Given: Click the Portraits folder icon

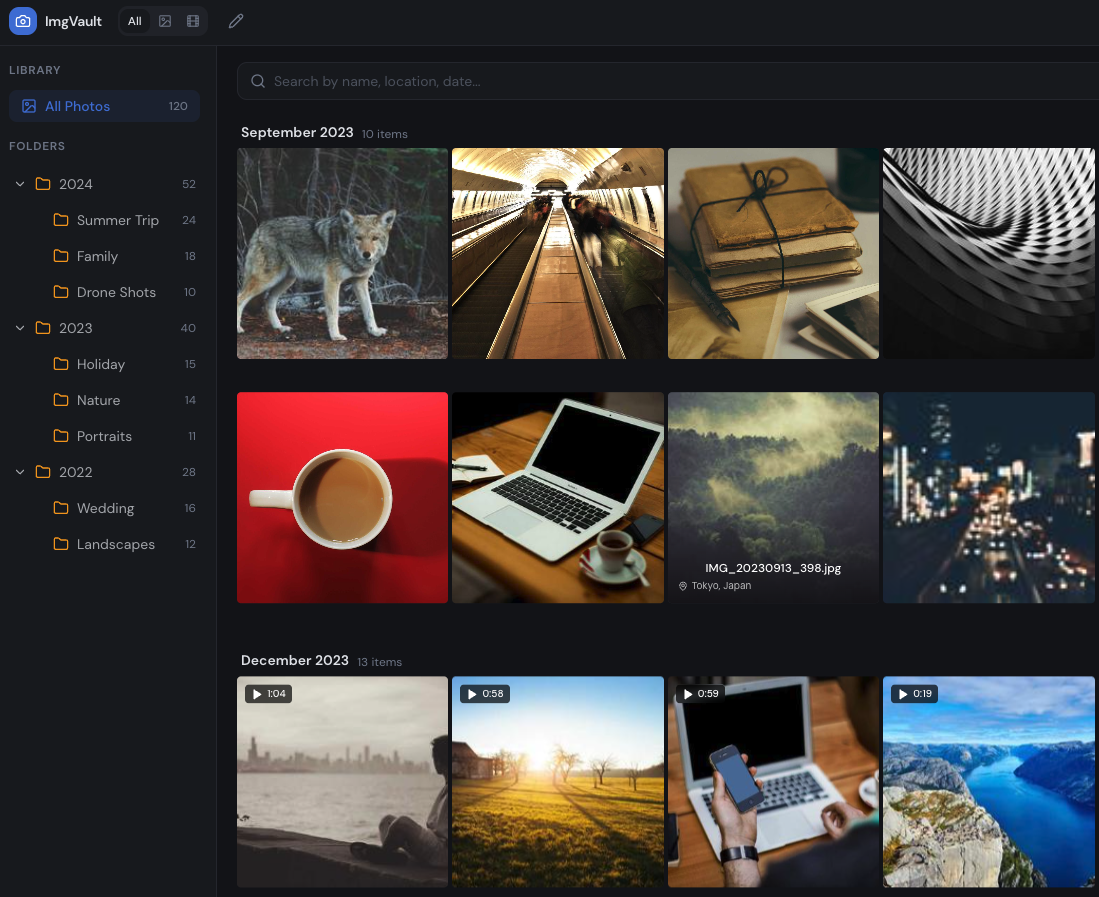Looking at the screenshot, I should click(x=61, y=436).
